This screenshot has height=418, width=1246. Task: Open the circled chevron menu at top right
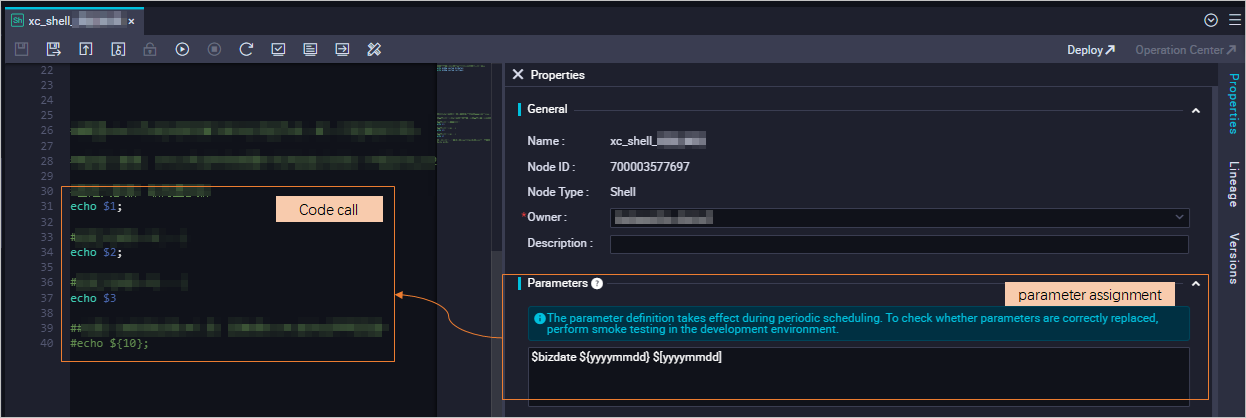[1211, 20]
